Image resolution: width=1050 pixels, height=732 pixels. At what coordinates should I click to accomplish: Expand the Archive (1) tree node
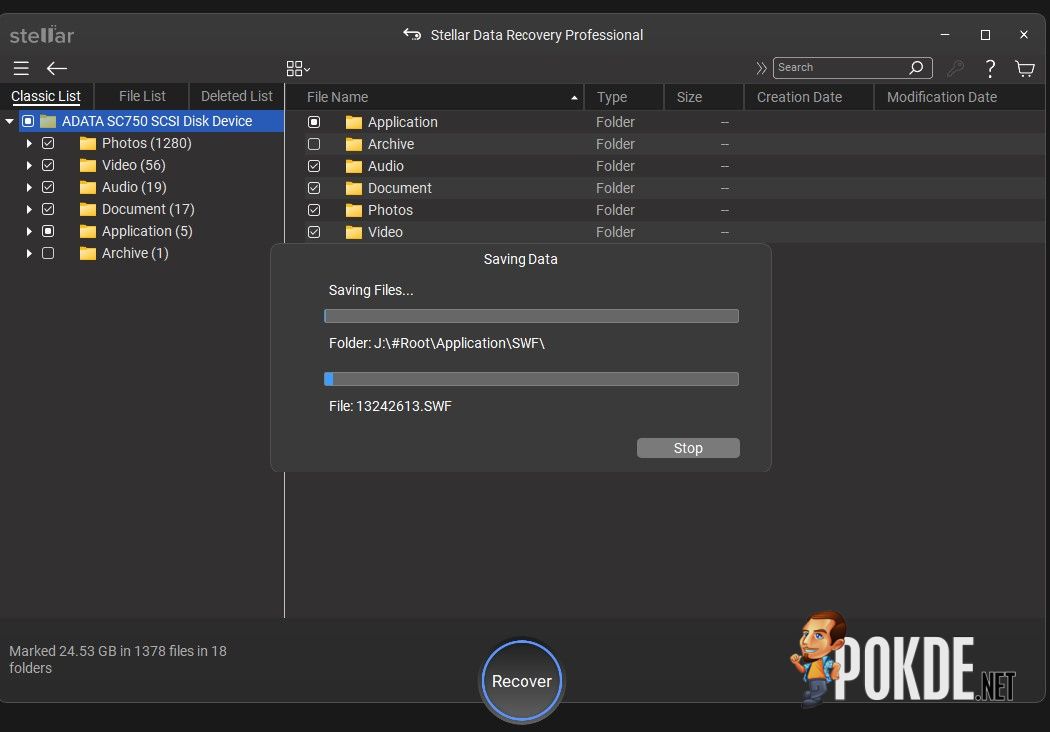[29, 254]
